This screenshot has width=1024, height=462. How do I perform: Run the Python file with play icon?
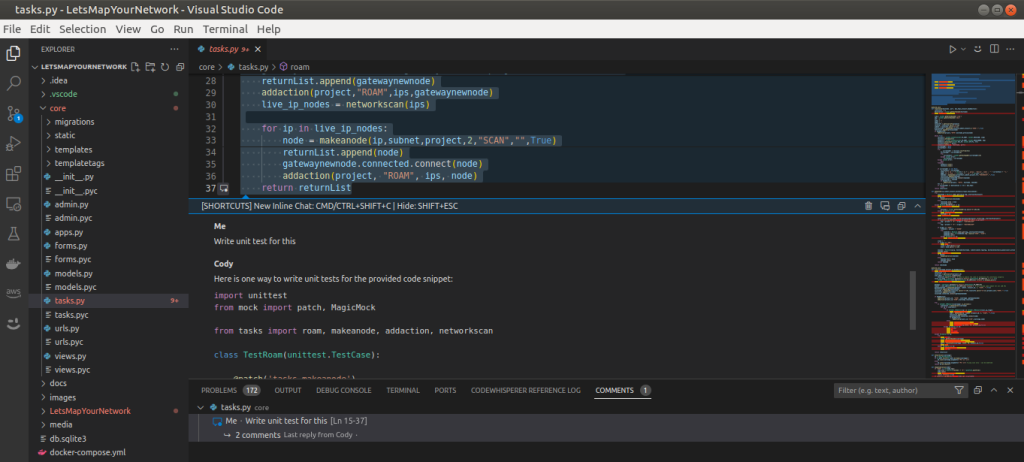pyautogui.click(x=952, y=49)
